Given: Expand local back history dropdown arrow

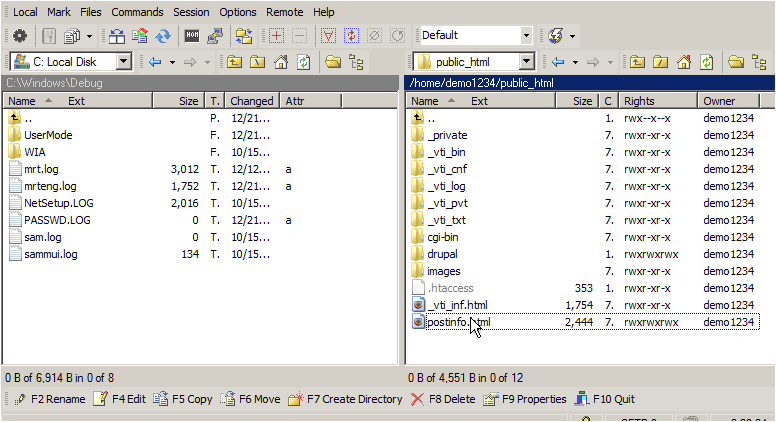Looking at the screenshot, I should click(172, 62).
